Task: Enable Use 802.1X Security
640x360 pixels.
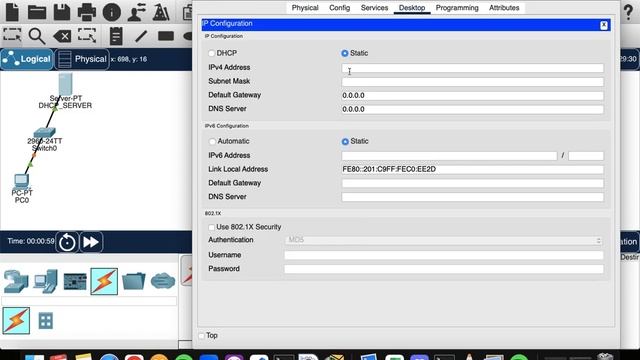Action: (x=211, y=227)
